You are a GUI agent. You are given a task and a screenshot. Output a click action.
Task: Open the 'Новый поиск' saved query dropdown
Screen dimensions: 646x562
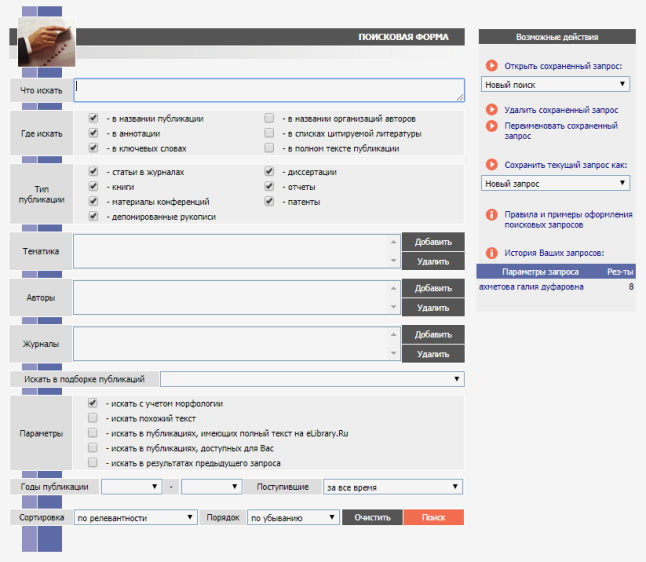pos(554,85)
